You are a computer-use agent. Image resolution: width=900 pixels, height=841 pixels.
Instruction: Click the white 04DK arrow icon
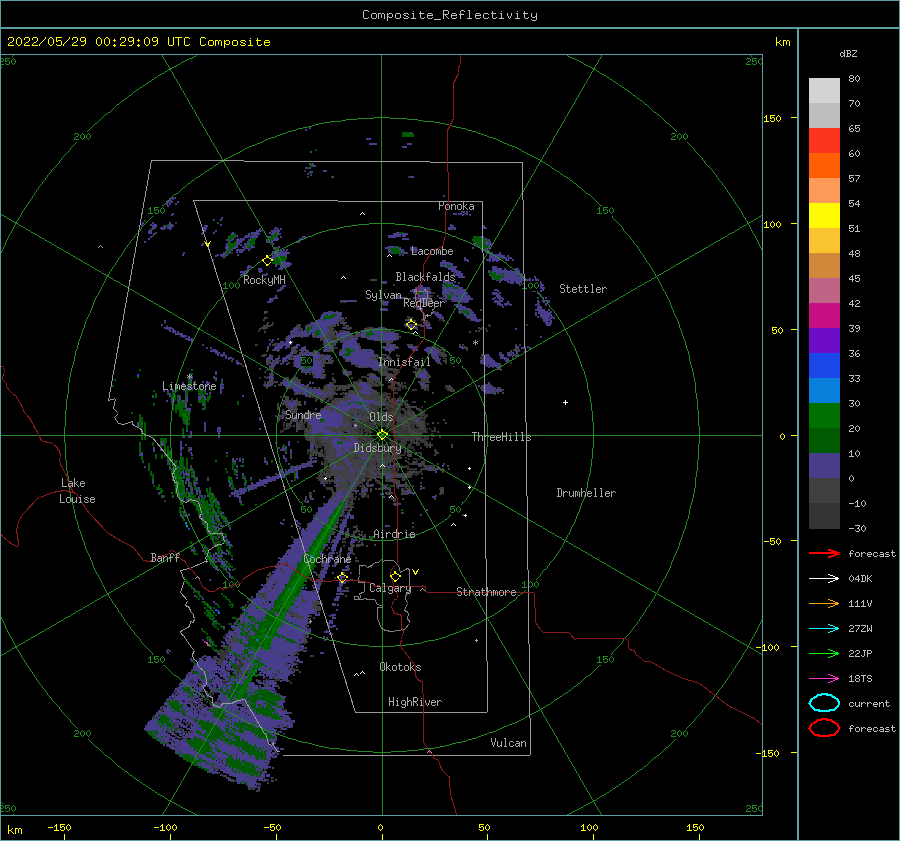point(824,578)
